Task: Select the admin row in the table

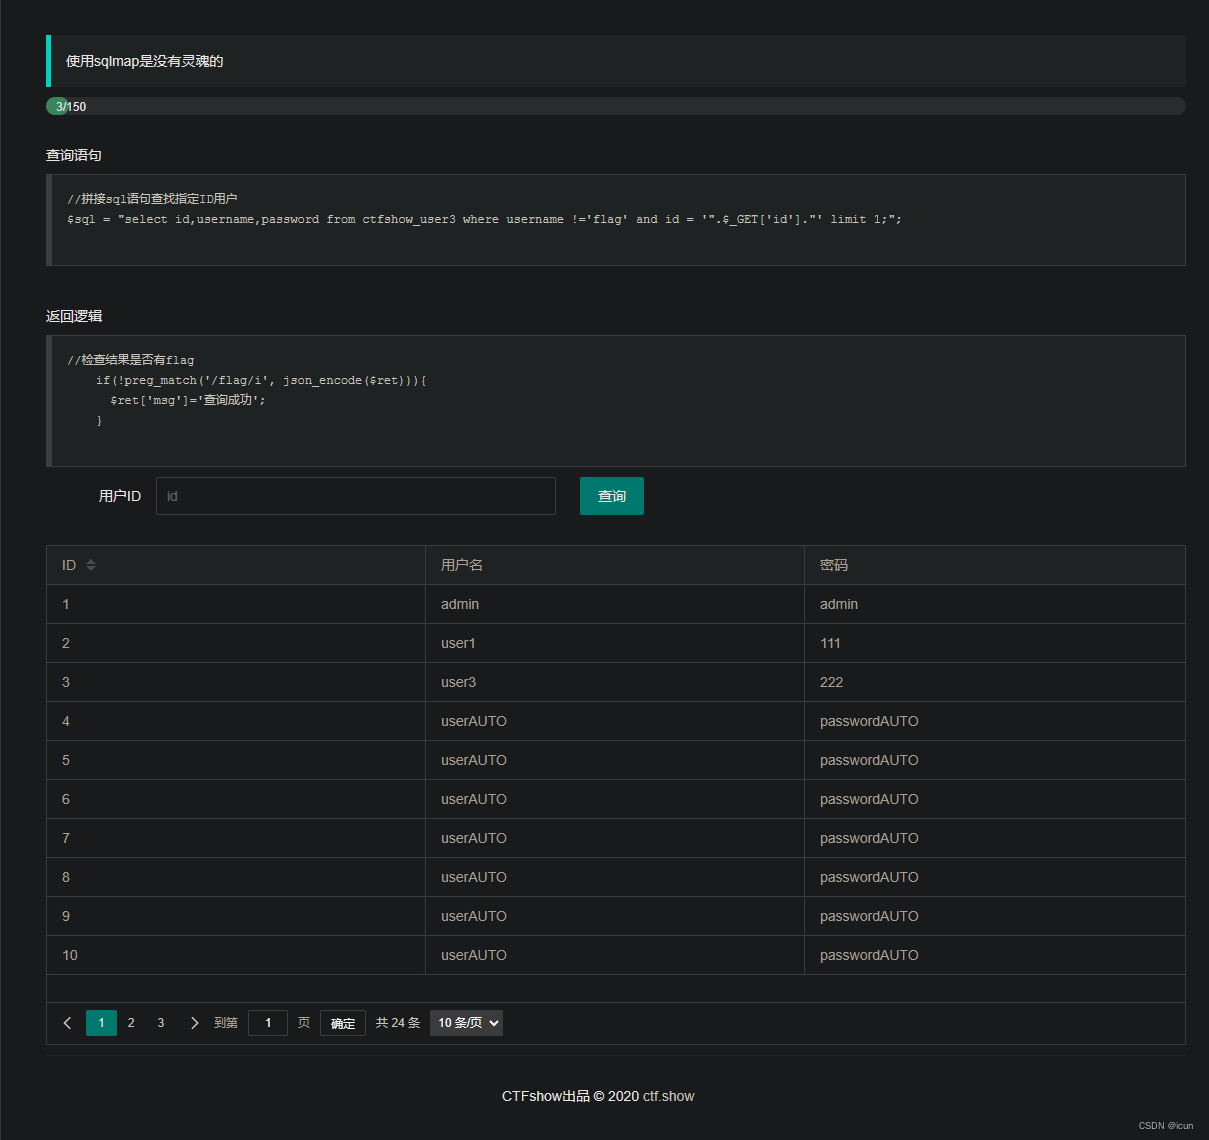Action: click(459, 603)
